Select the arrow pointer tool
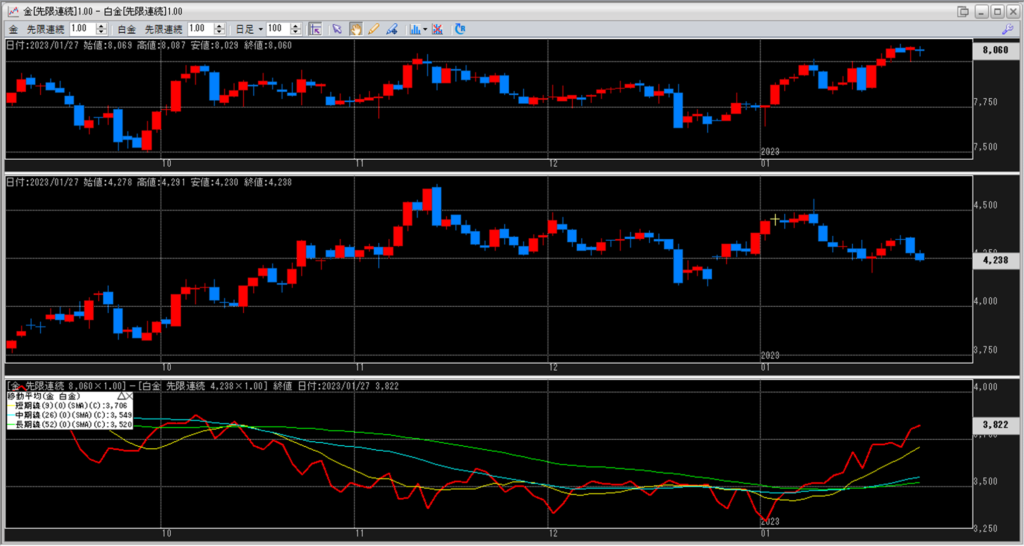This screenshot has width=1024, height=546. [x=337, y=29]
